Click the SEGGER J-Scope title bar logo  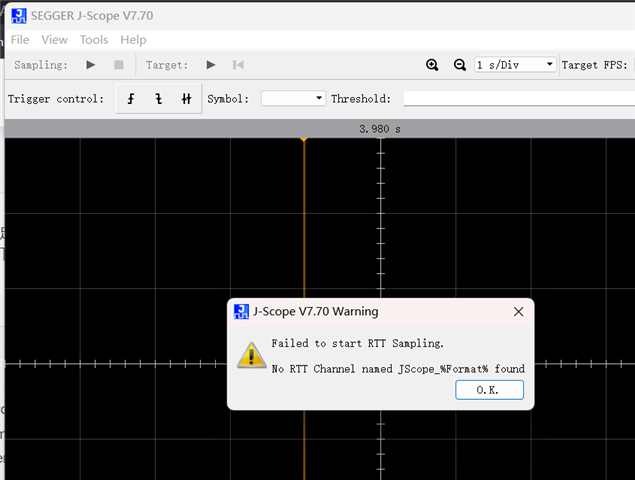(19, 16)
